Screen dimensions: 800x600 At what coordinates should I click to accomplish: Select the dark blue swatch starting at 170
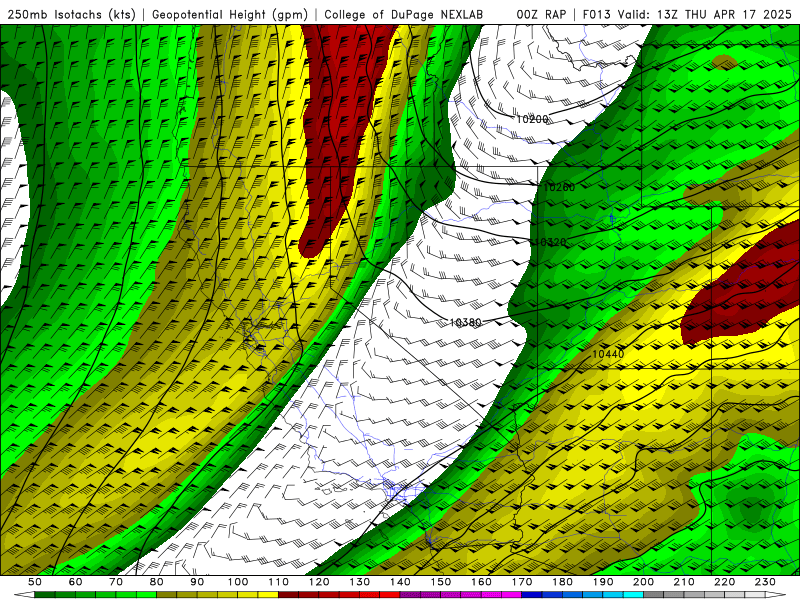coord(532,594)
